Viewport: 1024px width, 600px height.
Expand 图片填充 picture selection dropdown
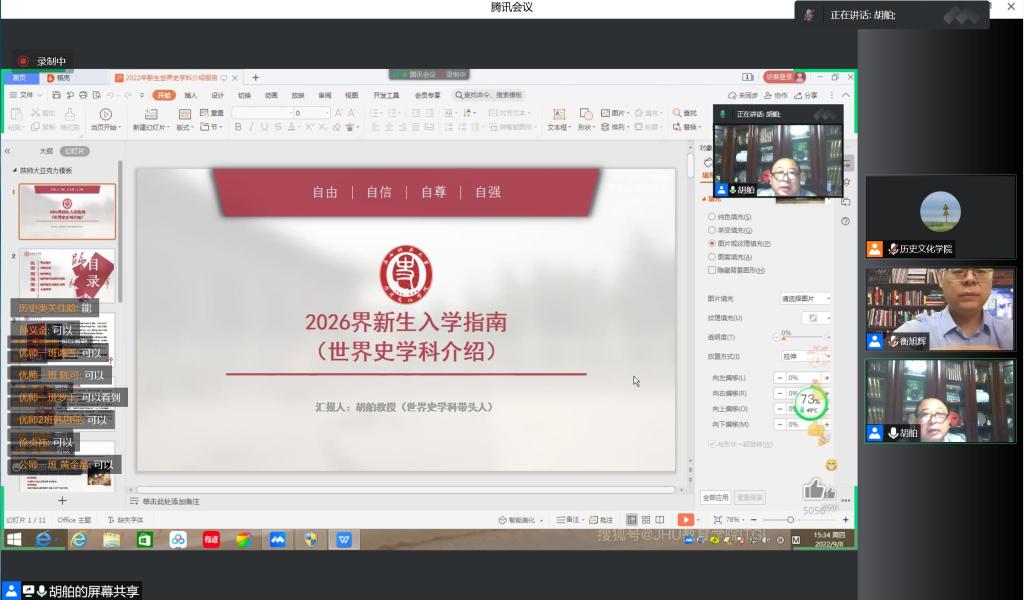click(x=805, y=298)
